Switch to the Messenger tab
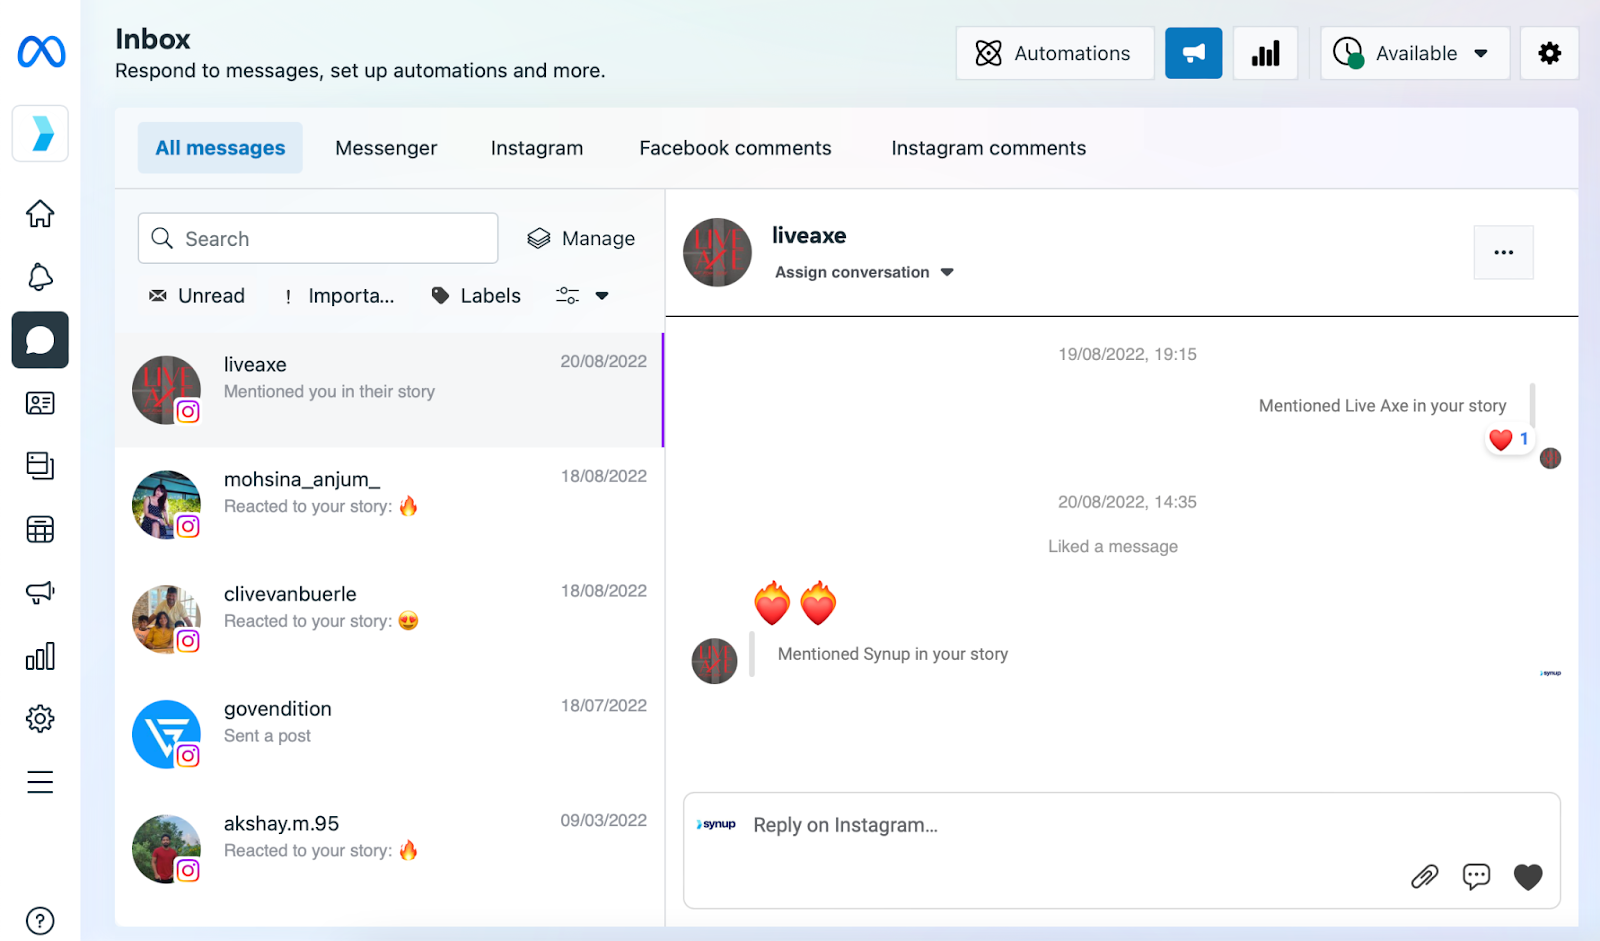Viewport: 1600px width, 941px height. pos(386,148)
